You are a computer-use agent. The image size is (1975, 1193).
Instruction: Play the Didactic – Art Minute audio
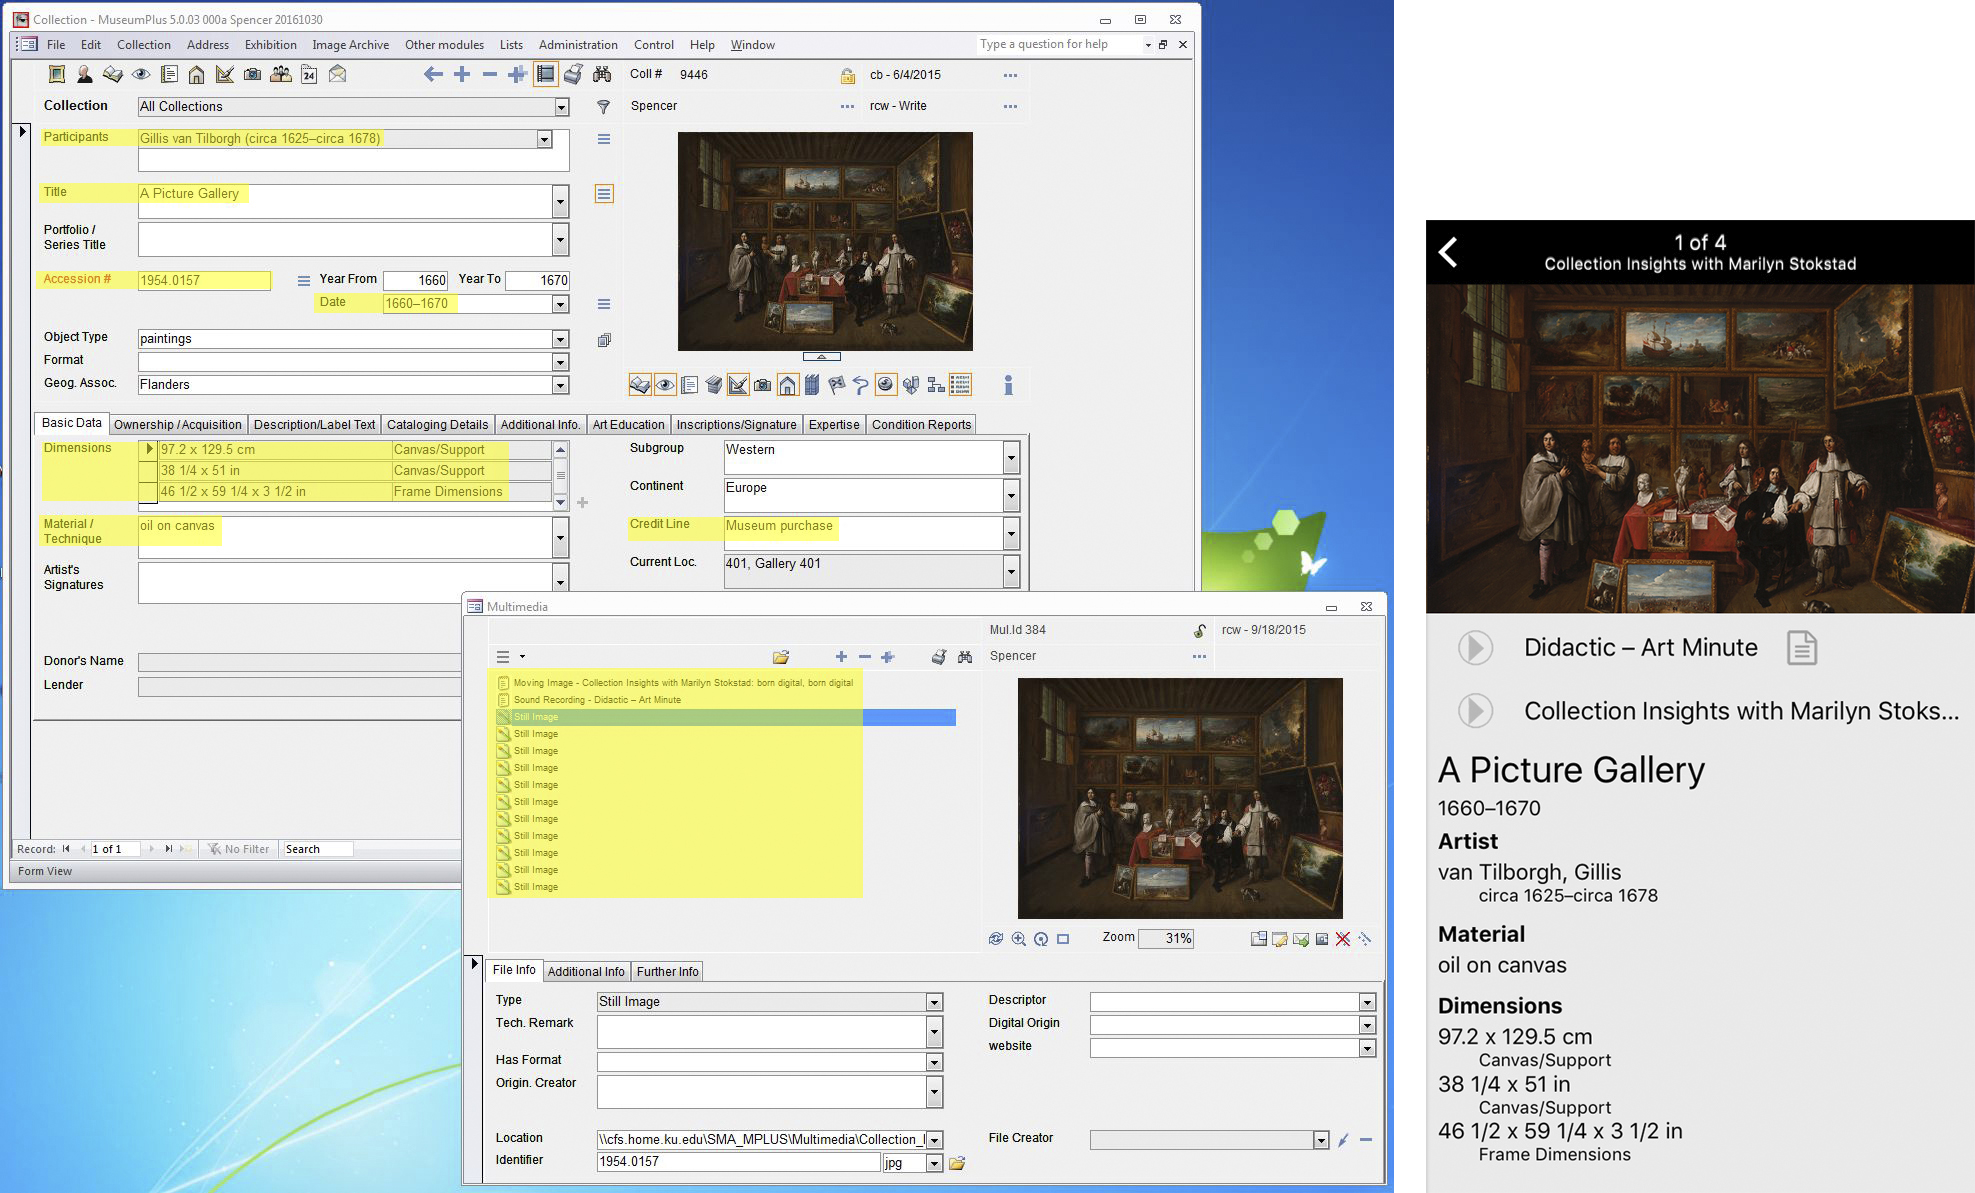1475,648
